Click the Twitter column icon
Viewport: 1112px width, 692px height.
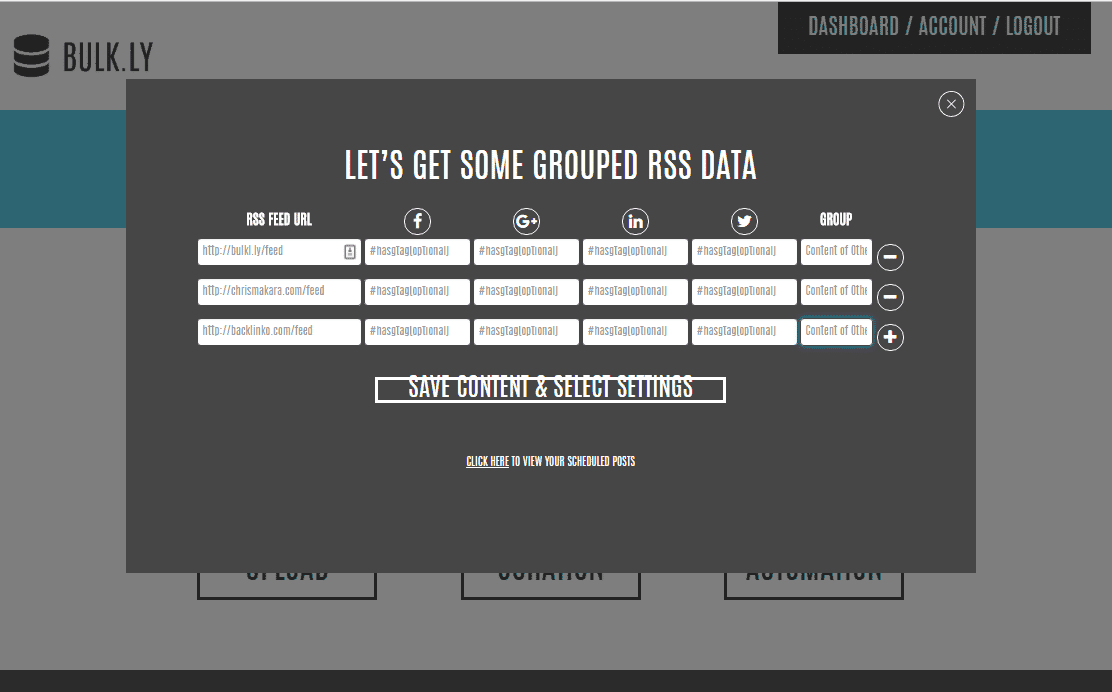(744, 221)
